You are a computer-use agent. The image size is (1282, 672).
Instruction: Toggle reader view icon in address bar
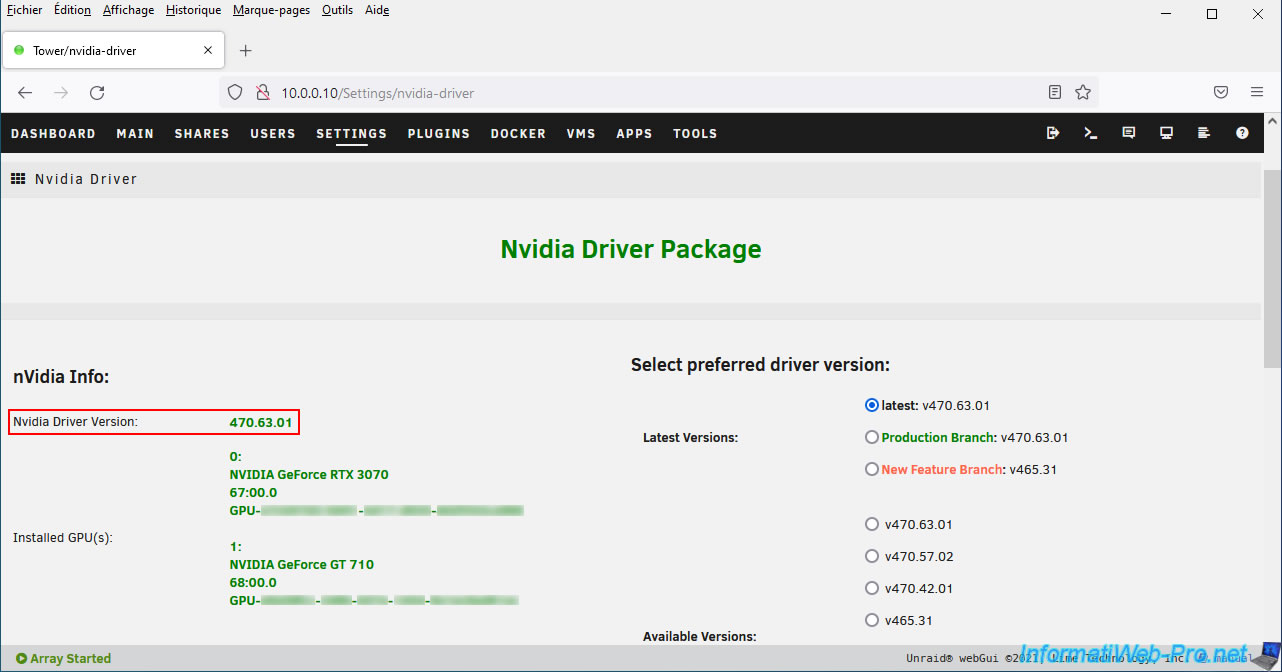click(x=1055, y=93)
